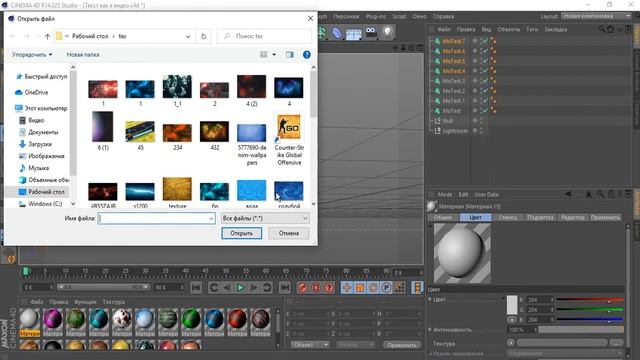The image size is (640, 360).
Task: Disable the green checkmark for MoText.2
Action: pos(485,91)
